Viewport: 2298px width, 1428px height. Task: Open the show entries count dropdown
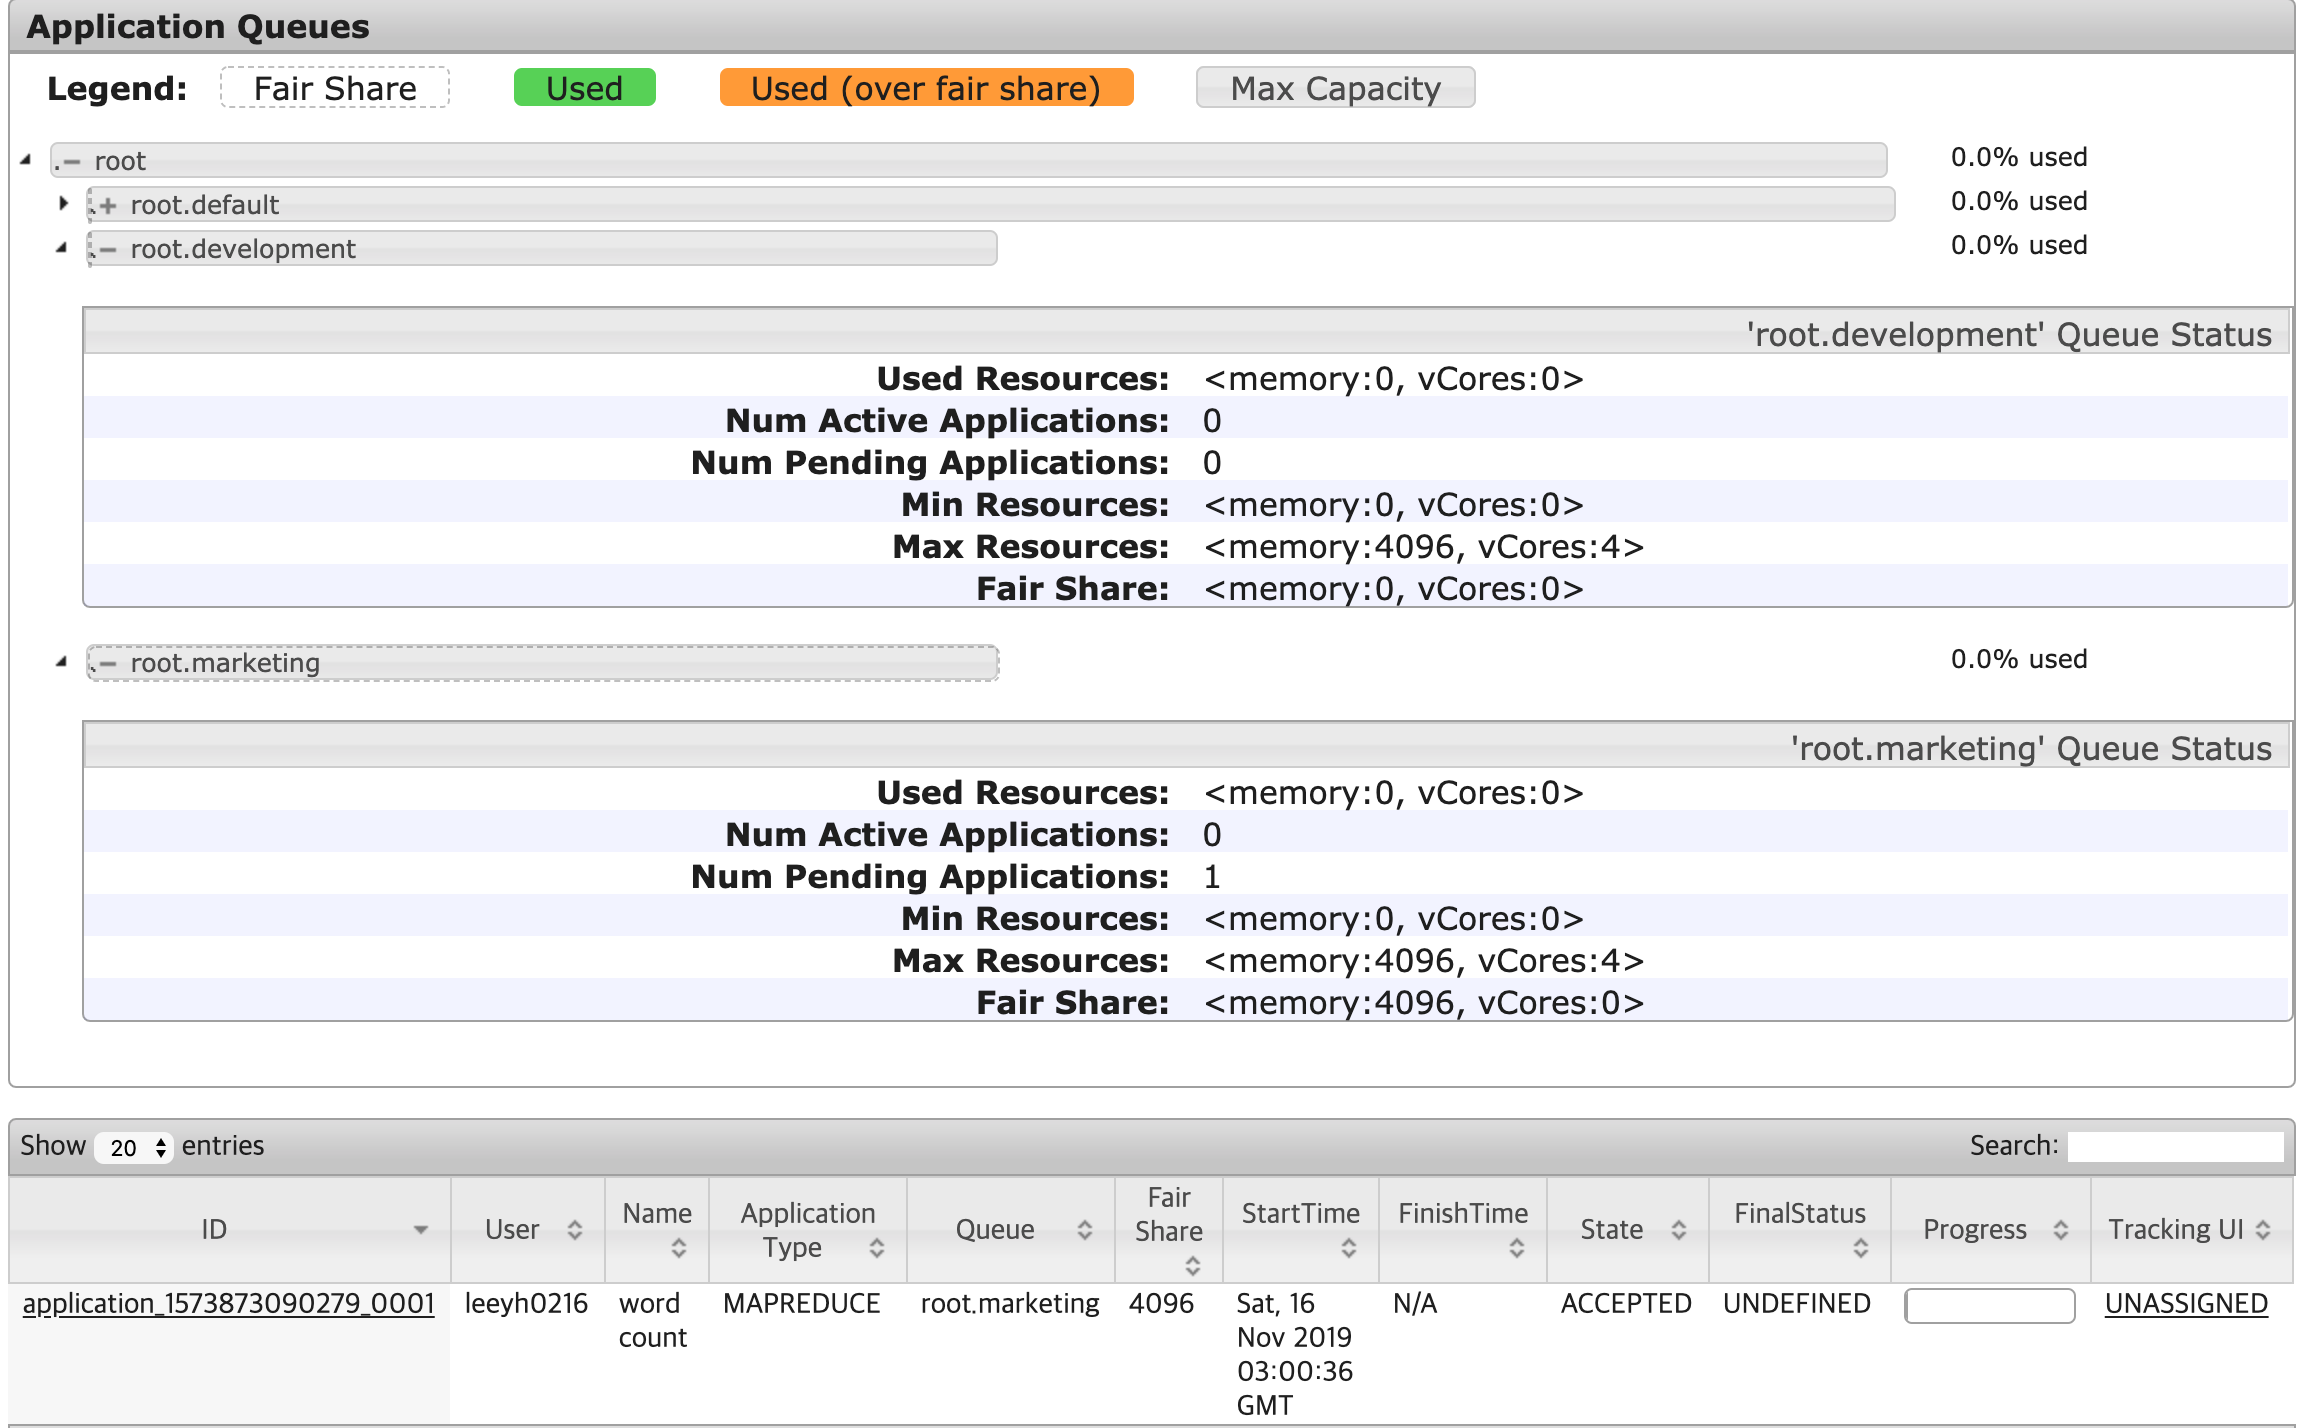(x=135, y=1147)
